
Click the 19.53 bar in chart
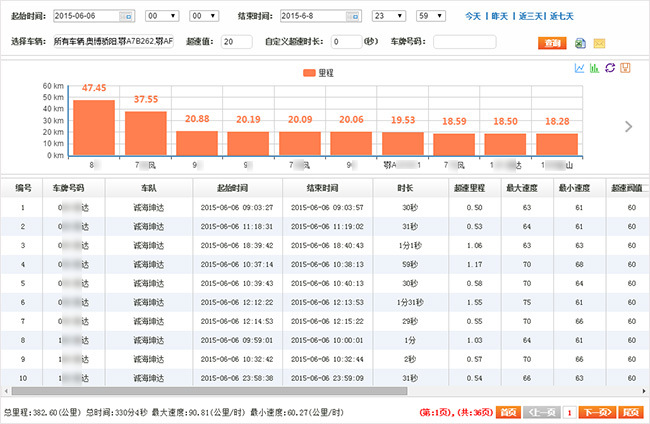pos(403,144)
